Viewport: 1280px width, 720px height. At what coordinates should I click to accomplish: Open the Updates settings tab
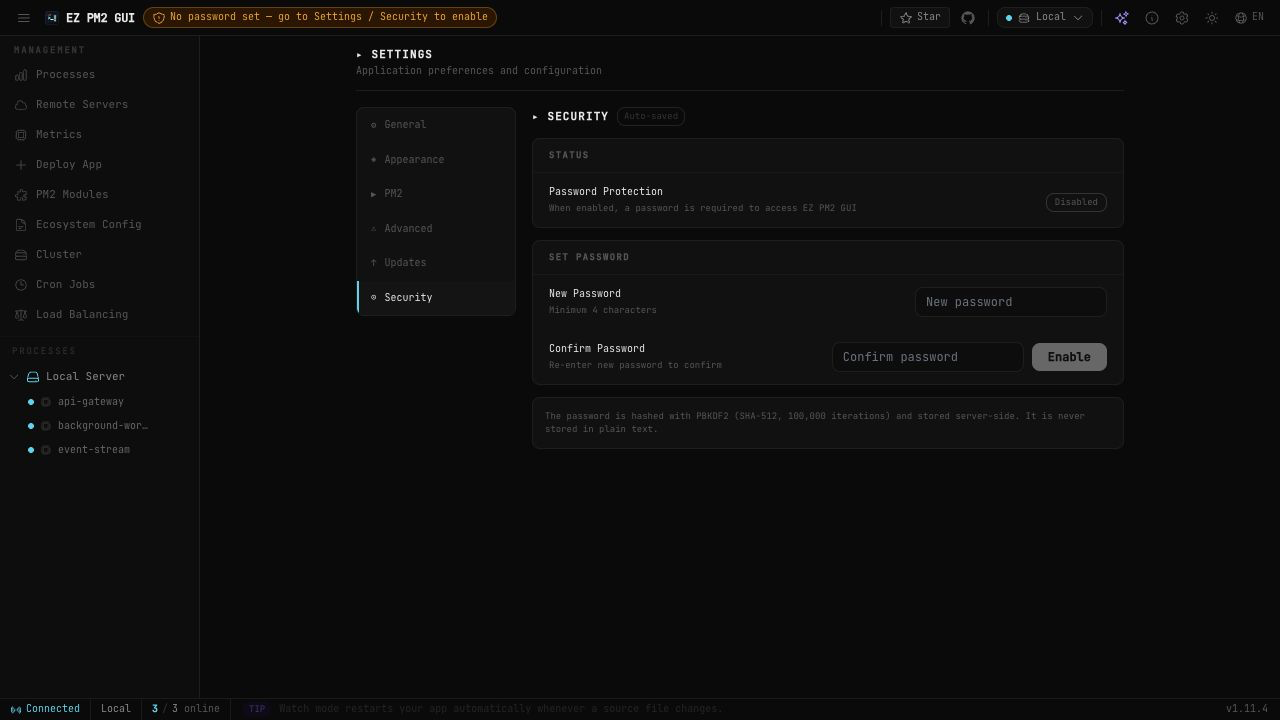pyautogui.click(x=436, y=263)
